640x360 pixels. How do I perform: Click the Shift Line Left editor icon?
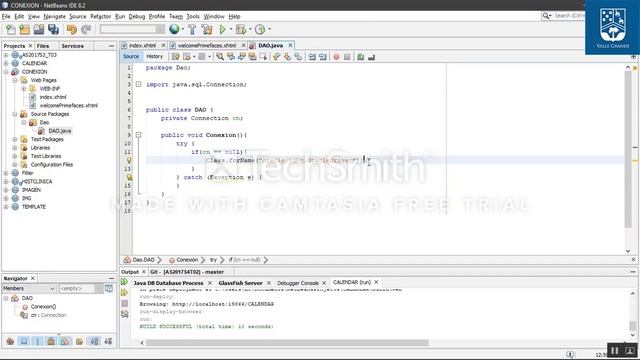click(312, 57)
